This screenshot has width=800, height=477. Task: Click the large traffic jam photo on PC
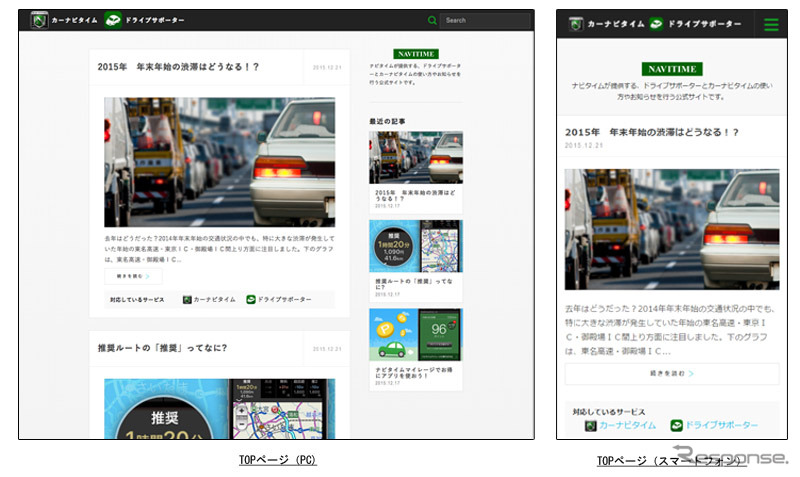click(x=219, y=162)
